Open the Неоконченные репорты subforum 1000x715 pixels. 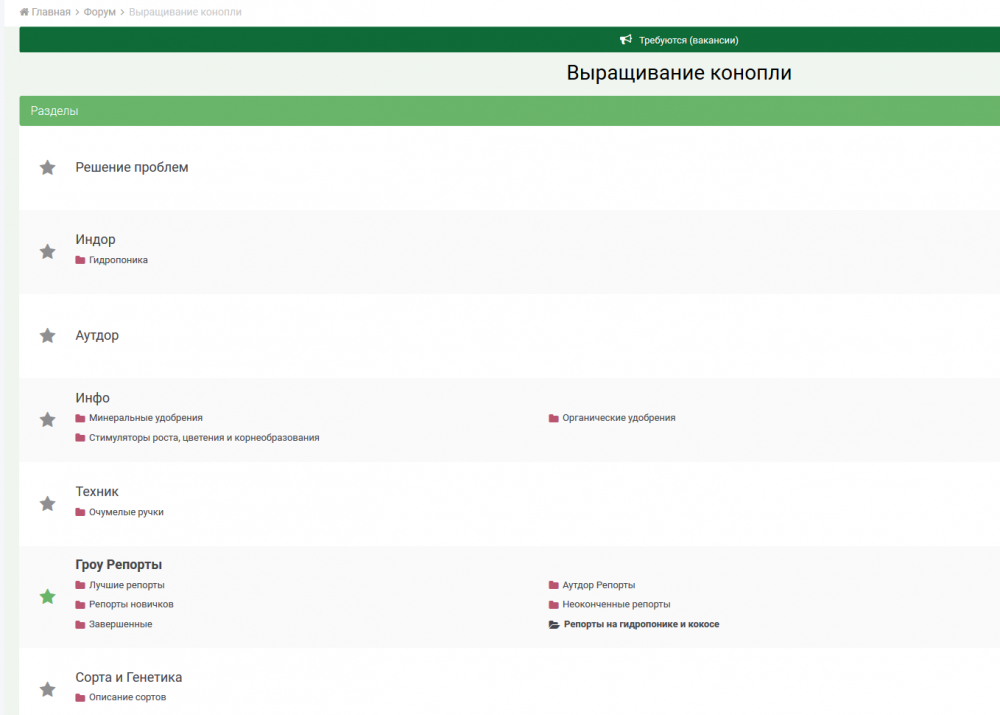click(616, 604)
